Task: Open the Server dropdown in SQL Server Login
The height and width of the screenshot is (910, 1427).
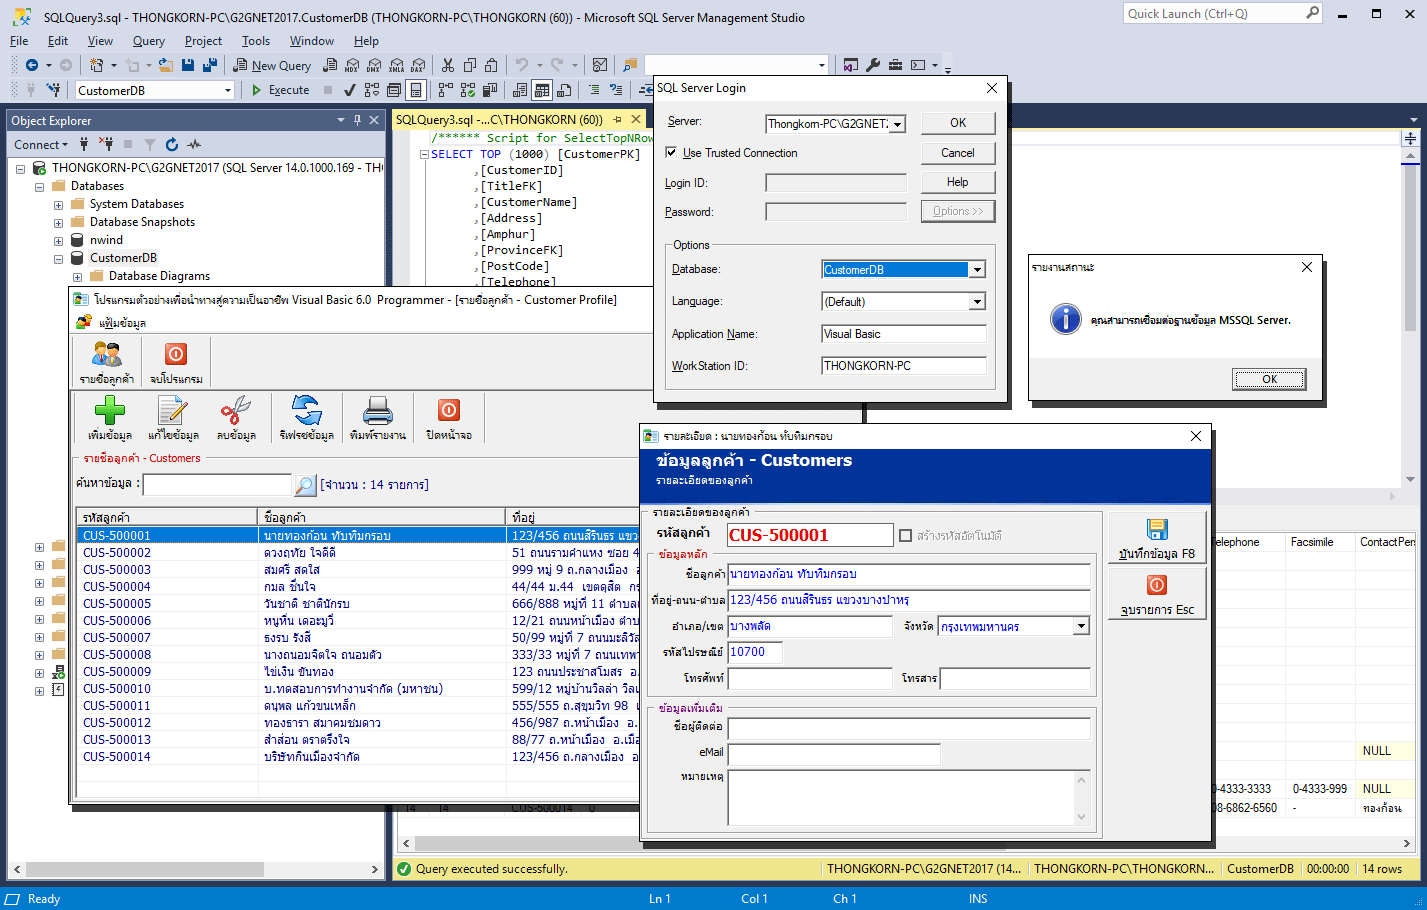Action: (898, 124)
